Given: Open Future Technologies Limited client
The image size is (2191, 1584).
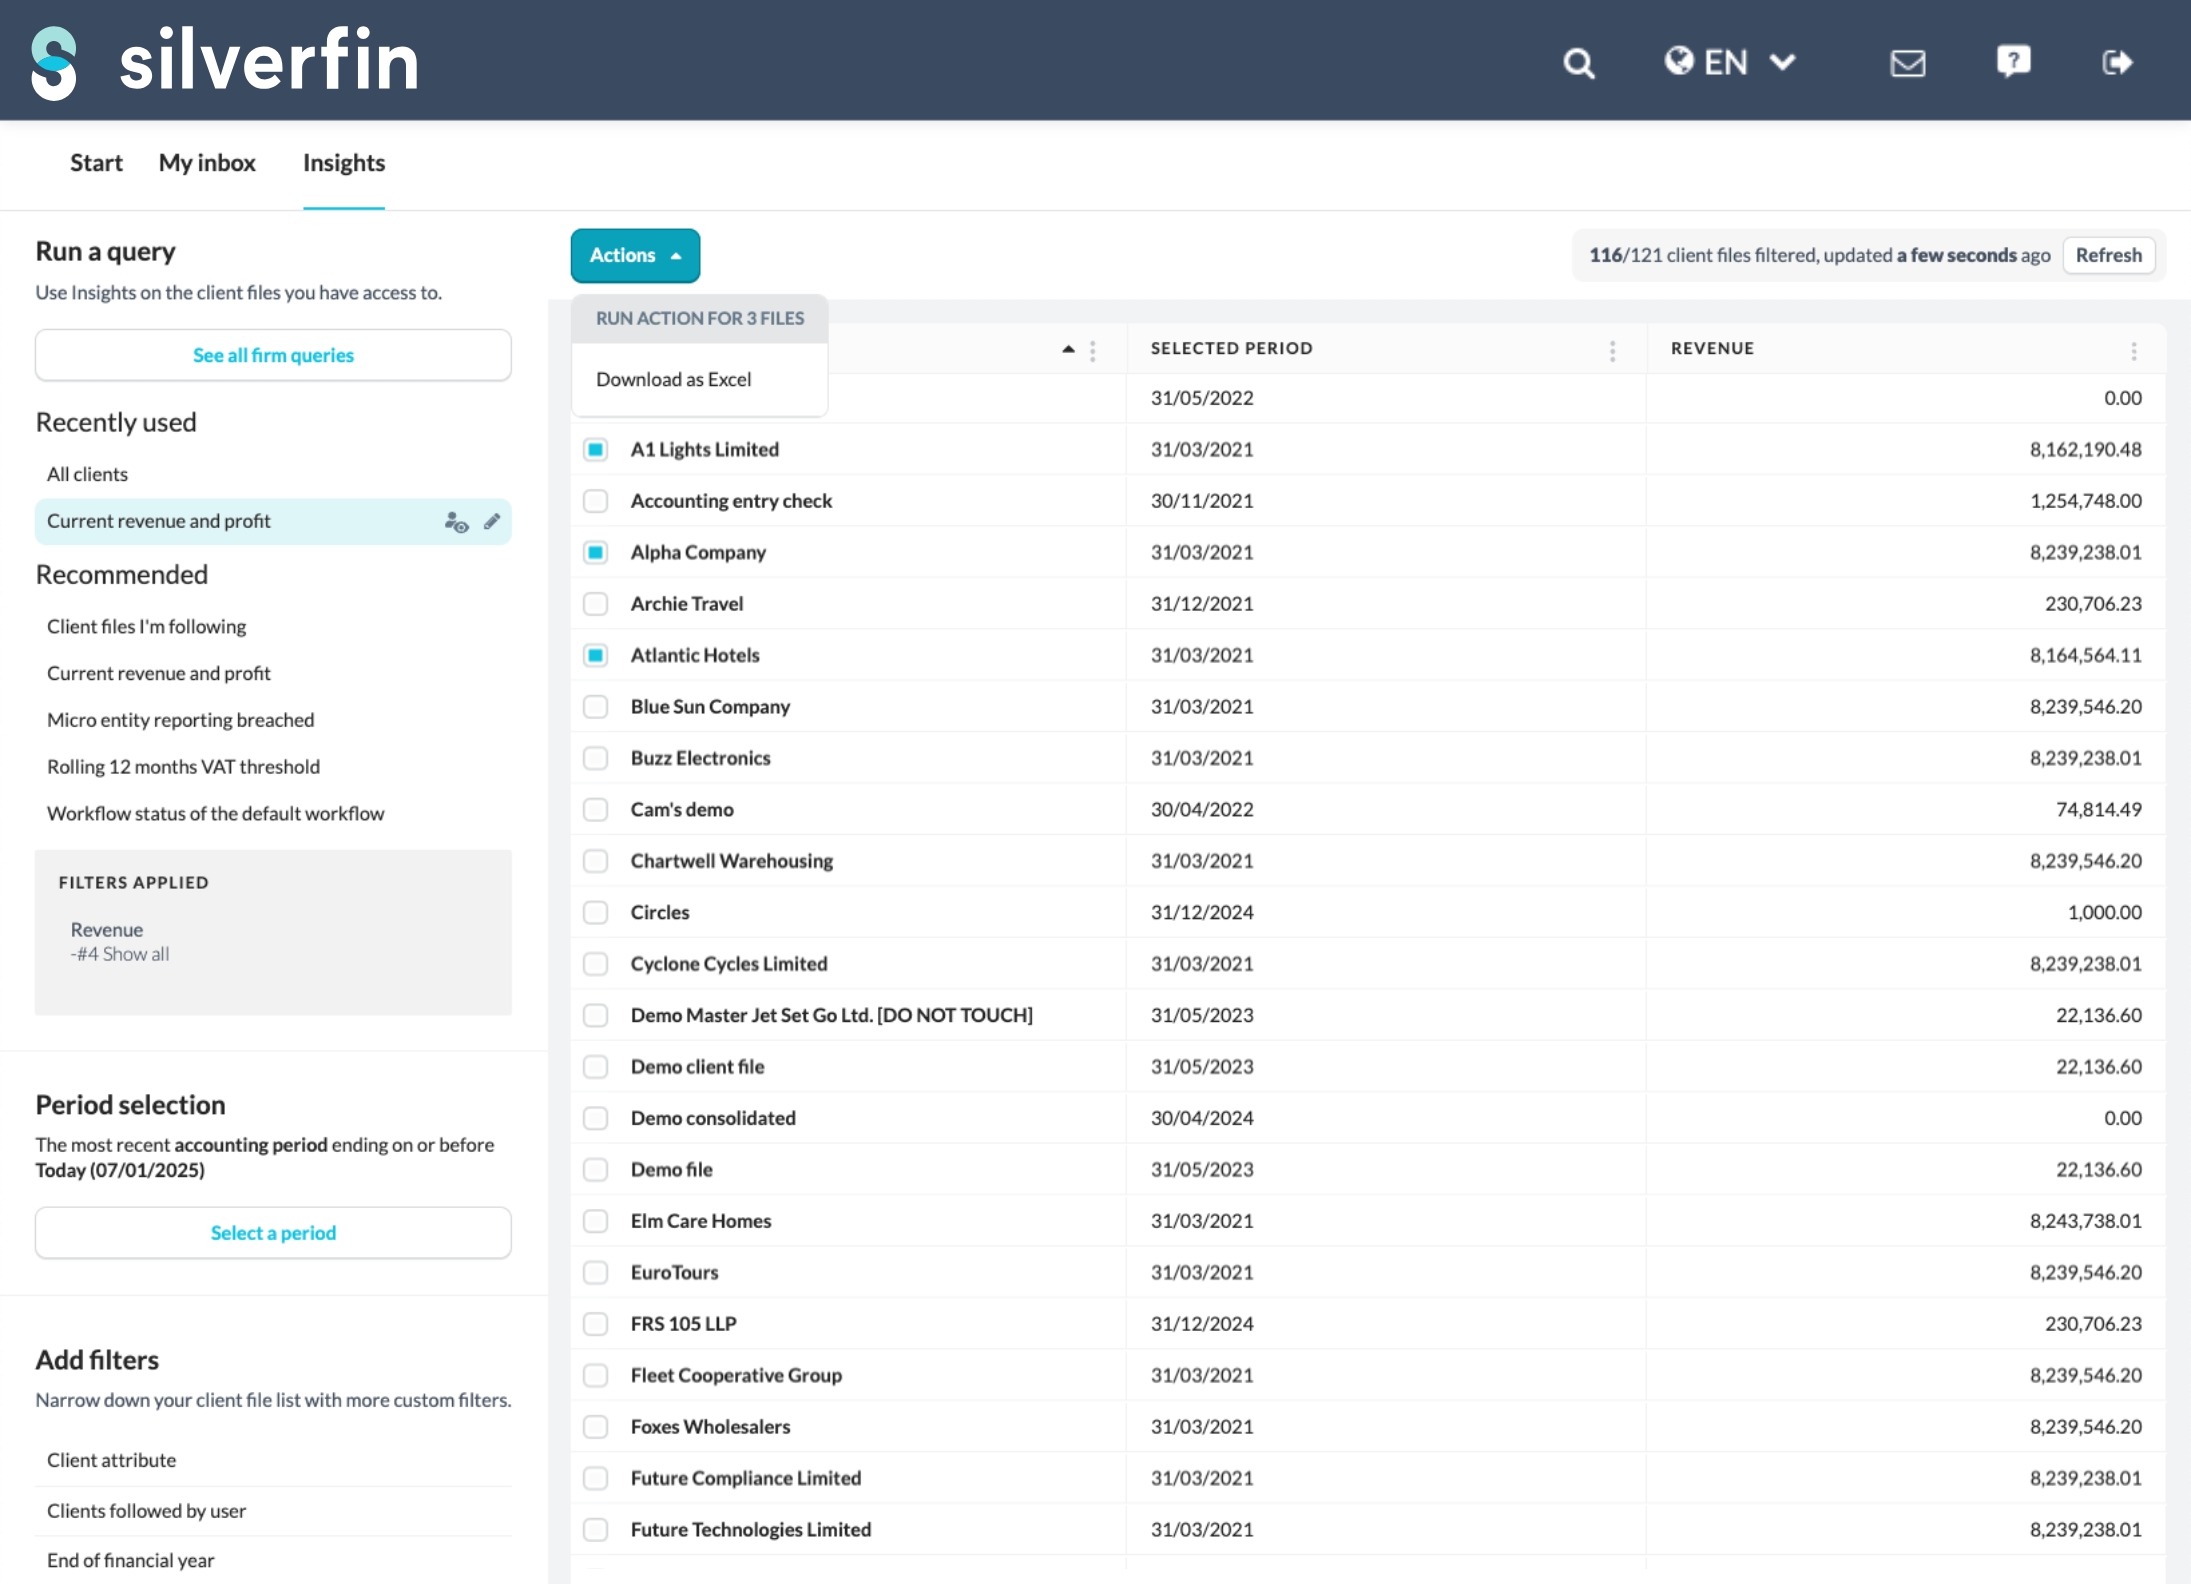Looking at the screenshot, I should [750, 1530].
